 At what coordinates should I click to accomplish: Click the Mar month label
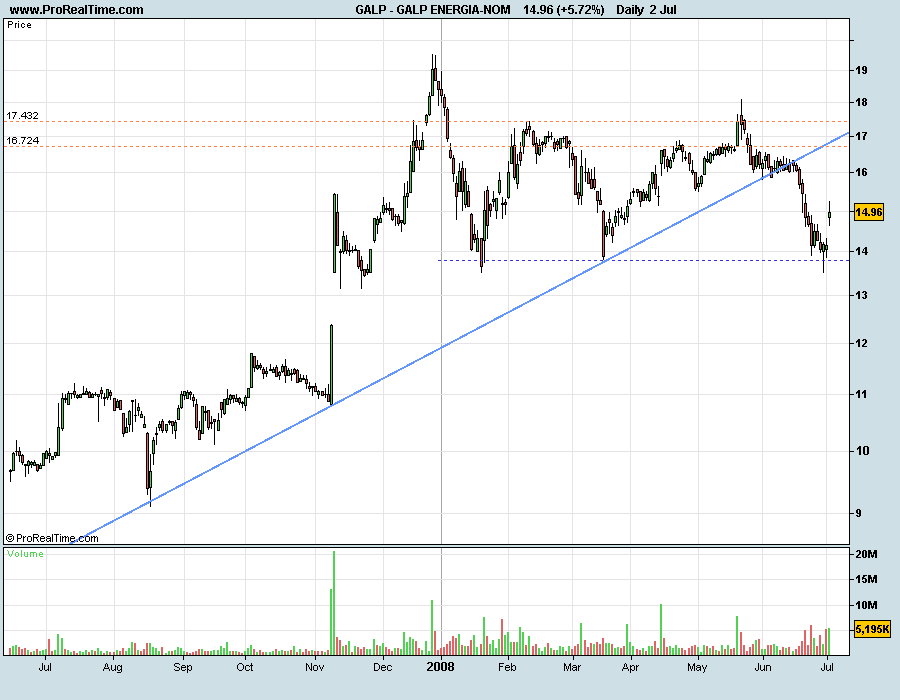pyautogui.click(x=572, y=667)
